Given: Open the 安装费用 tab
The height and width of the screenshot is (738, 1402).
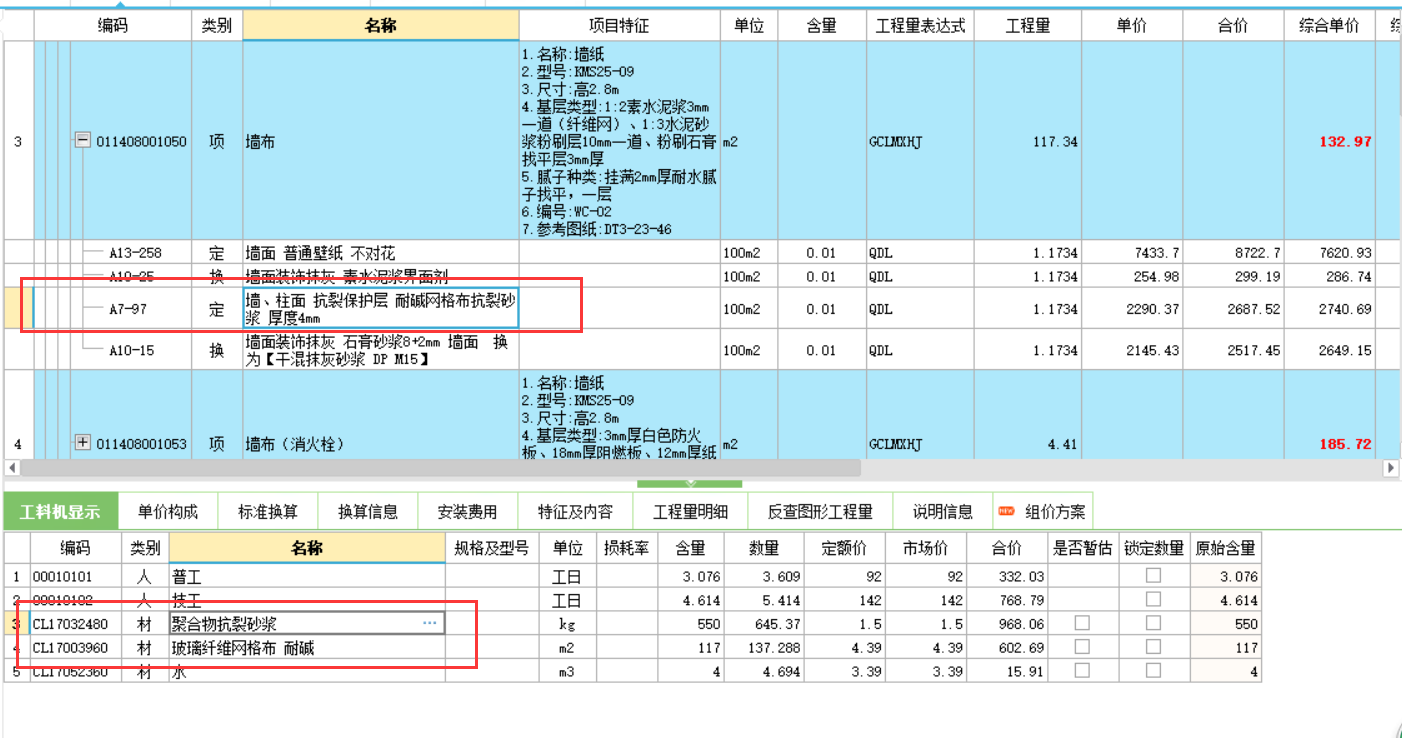Looking at the screenshot, I should [x=468, y=511].
